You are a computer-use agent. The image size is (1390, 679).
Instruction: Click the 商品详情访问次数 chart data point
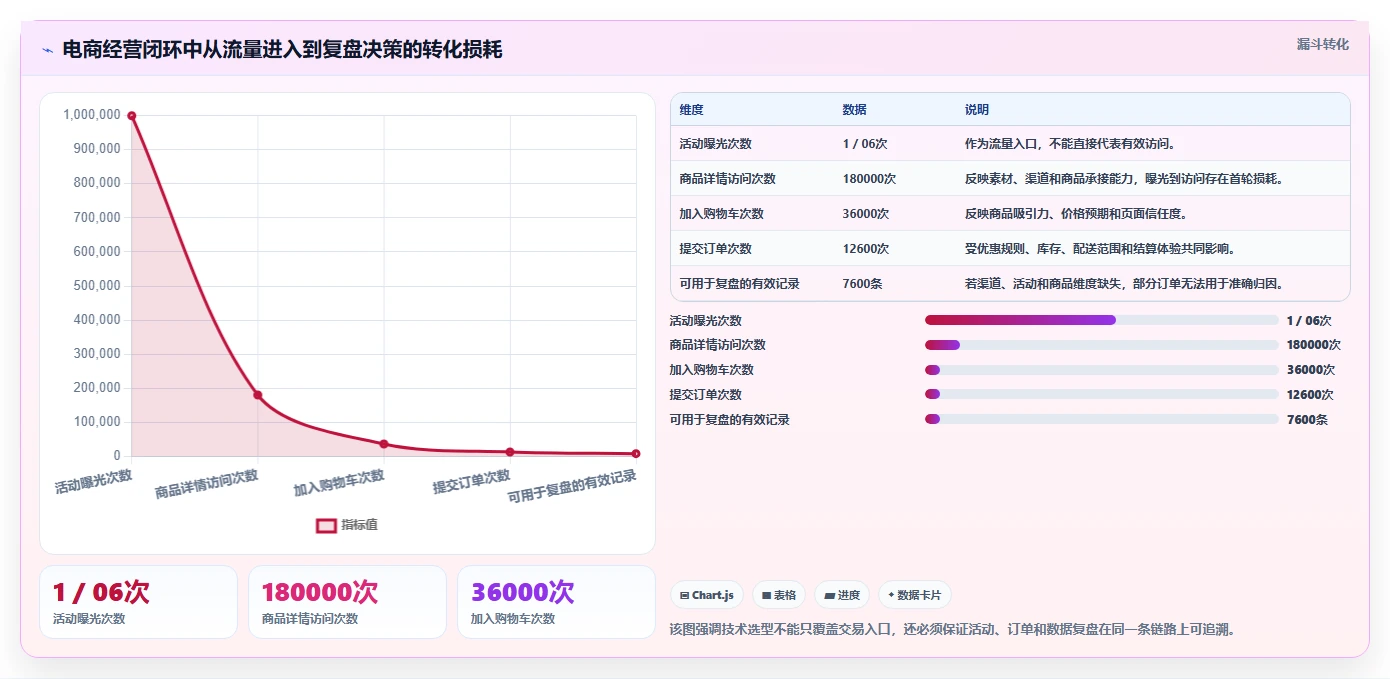pyautogui.click(x=258, y=395)
